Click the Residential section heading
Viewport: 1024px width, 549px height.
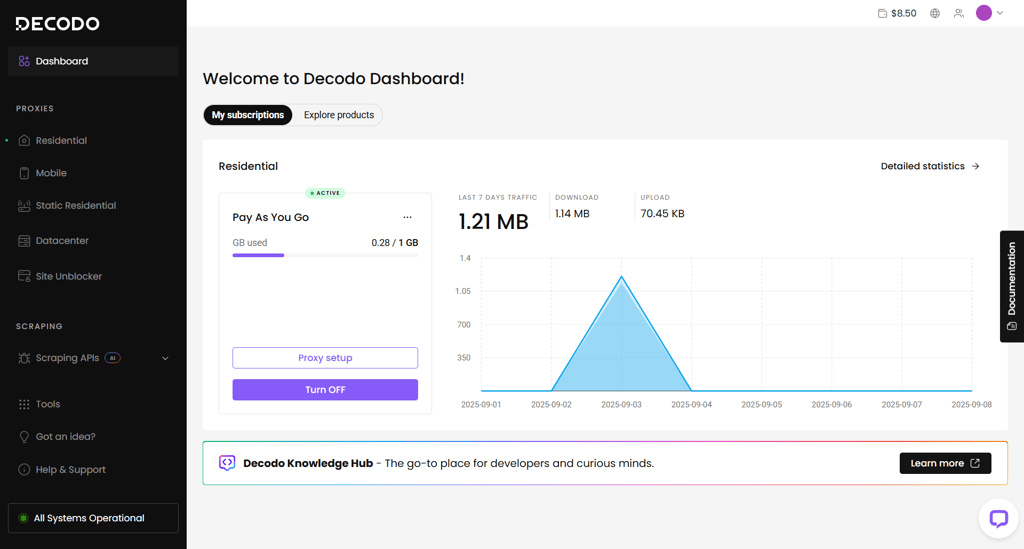pos(248,166)
